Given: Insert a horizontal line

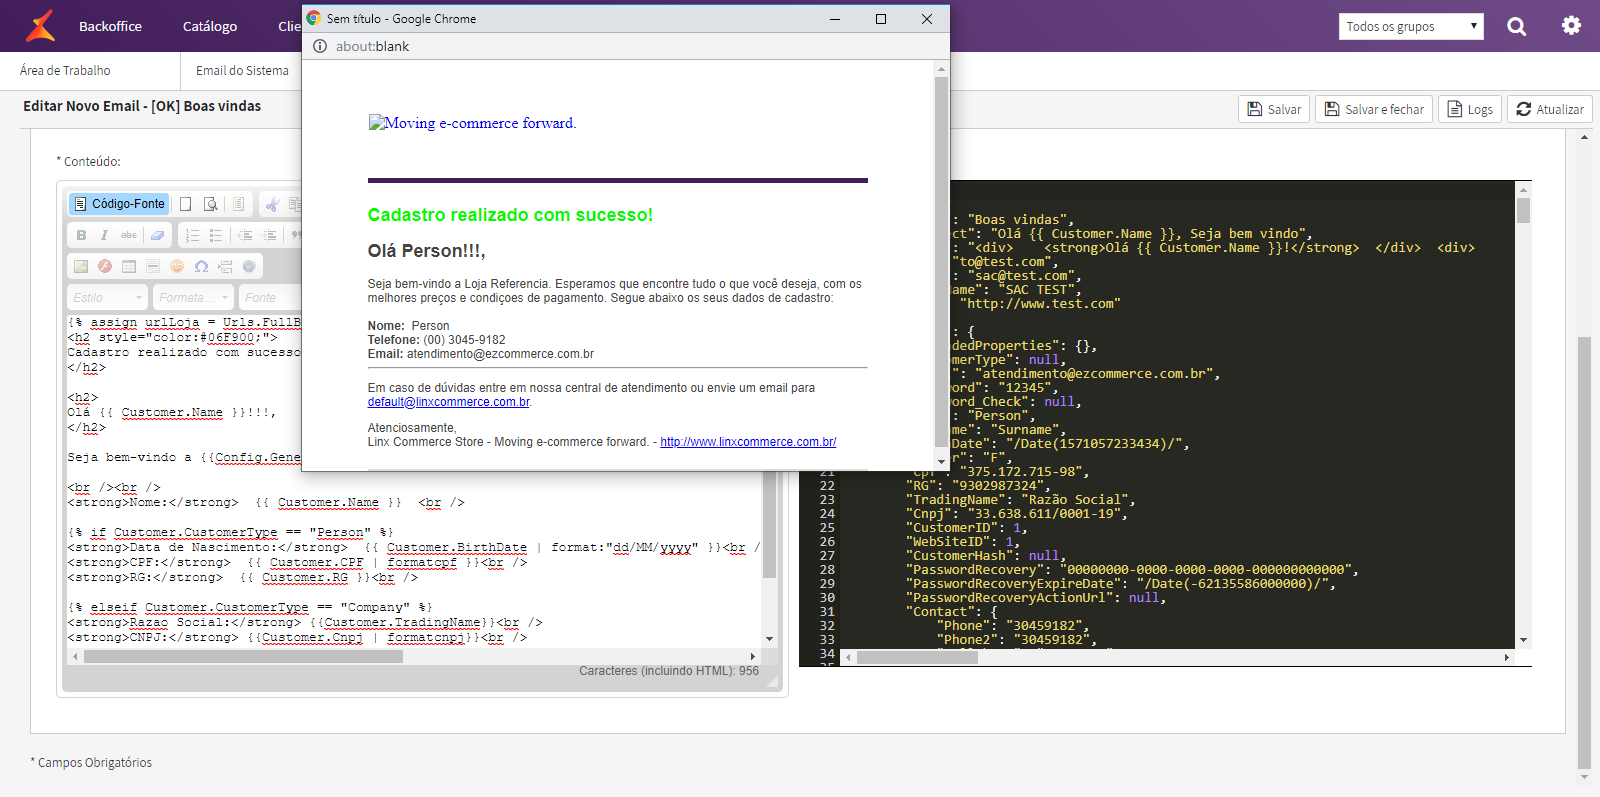Looking at the screenshot, I should coord(153,266).
